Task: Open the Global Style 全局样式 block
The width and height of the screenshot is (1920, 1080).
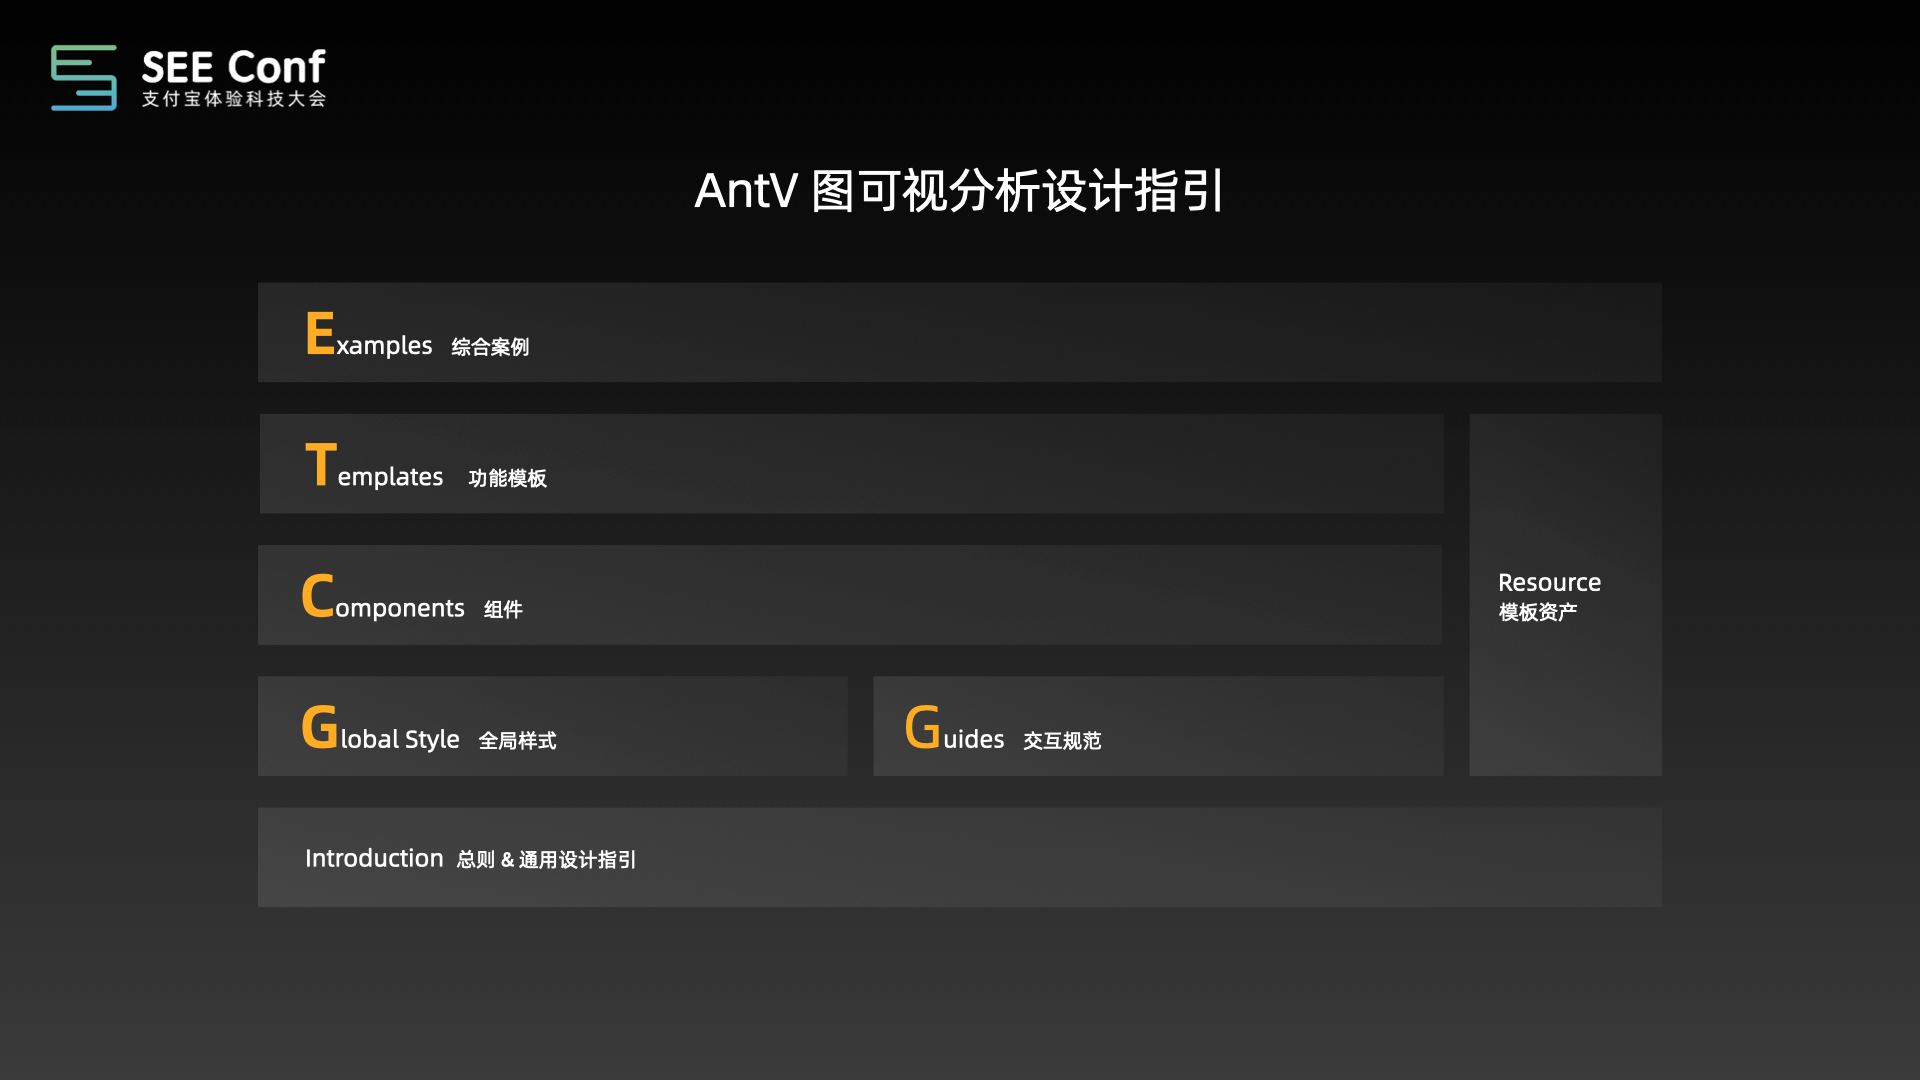Action: tap(553, 726)
